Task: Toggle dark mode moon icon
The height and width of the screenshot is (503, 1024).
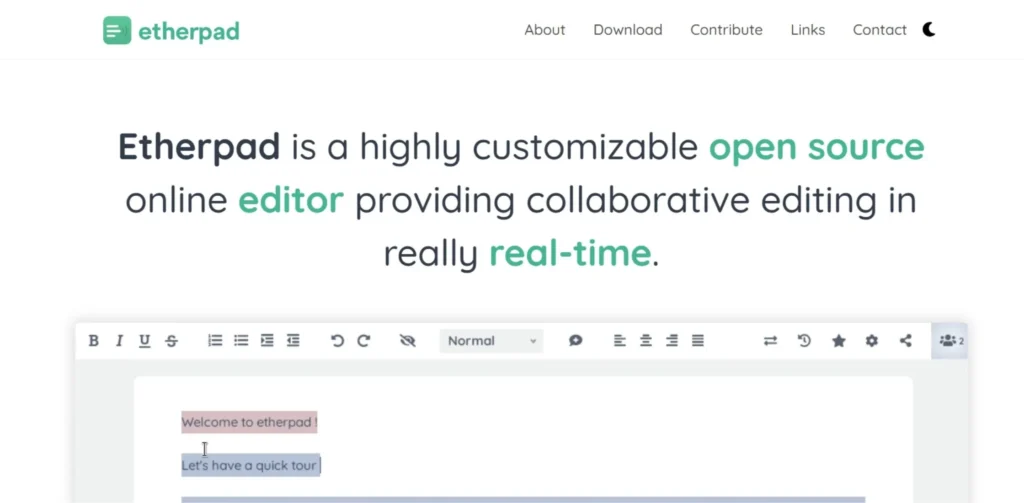Action: pyautogui.click(x=929, y=29)
